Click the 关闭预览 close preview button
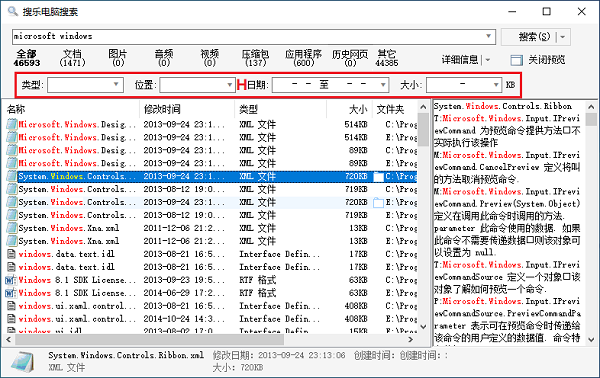The image size is (600, 378). (538, 60)
